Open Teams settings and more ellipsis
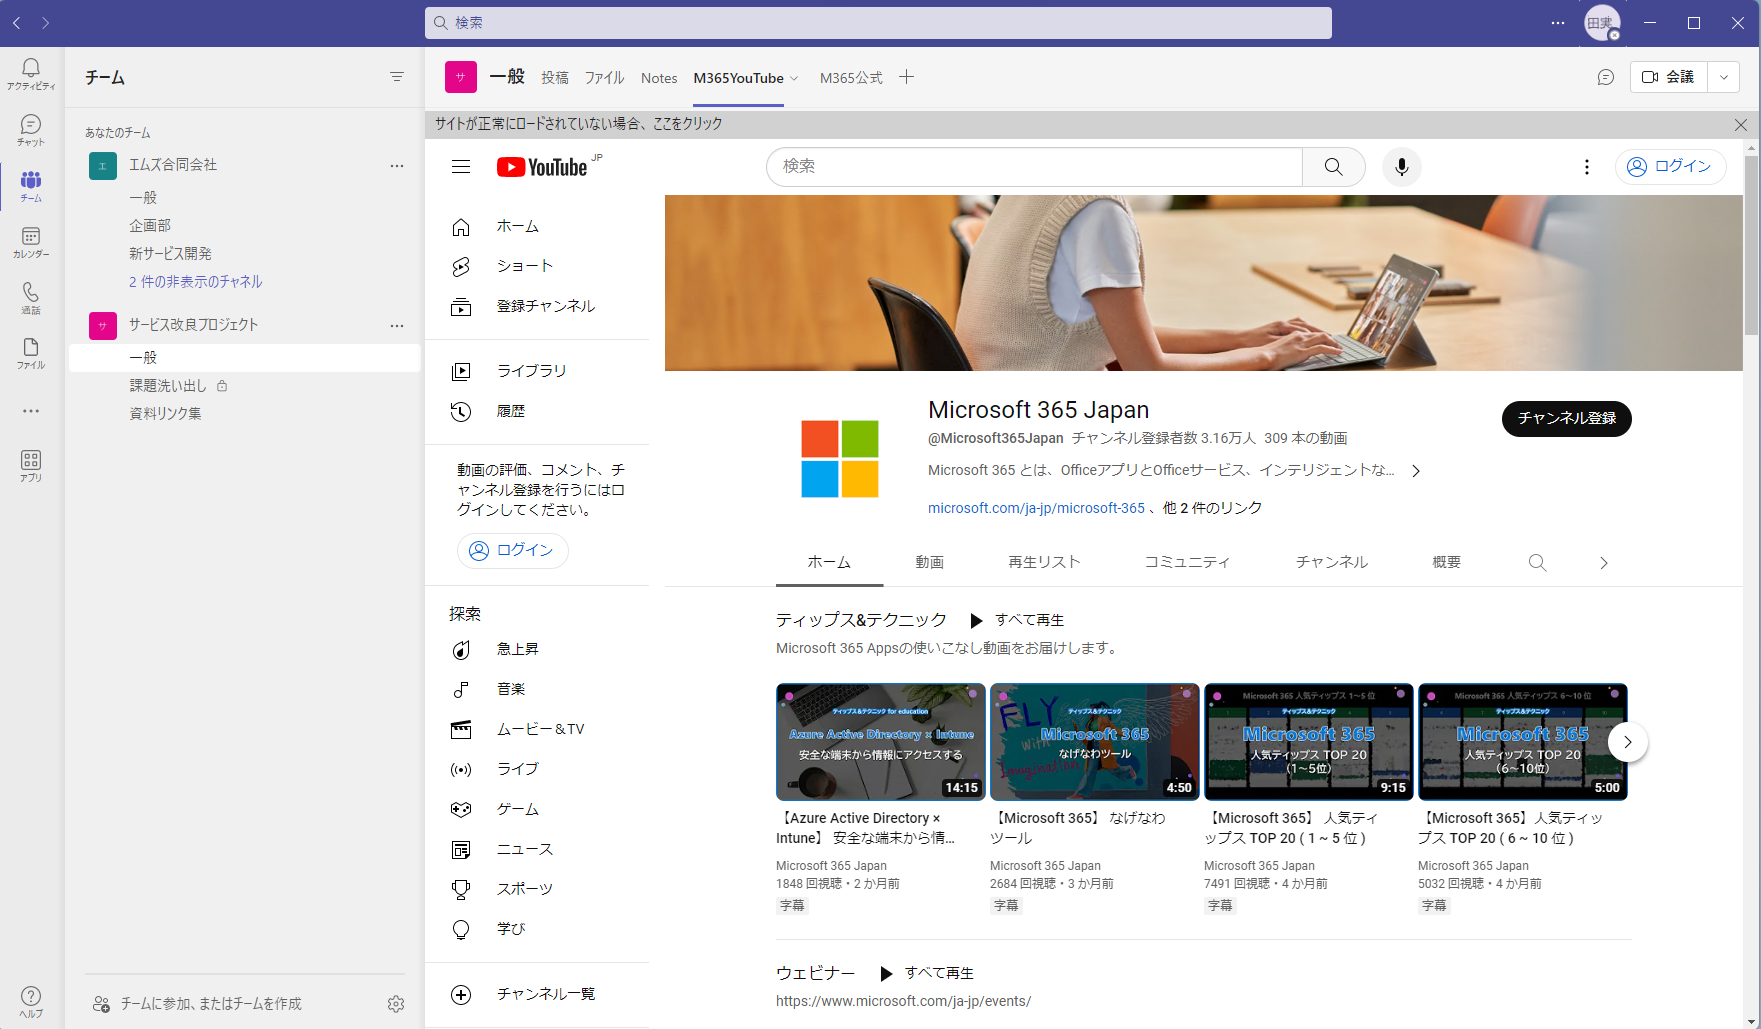This screenshot has width=1761, height=1029. point(1558,23)
